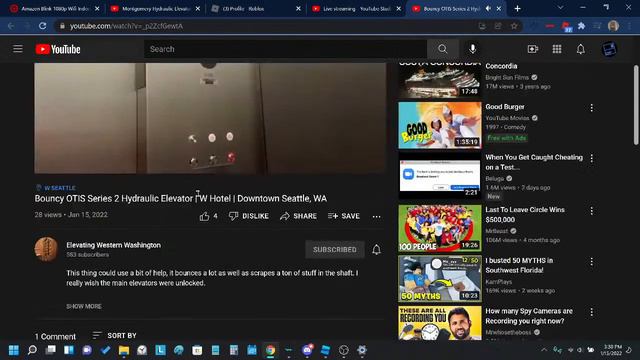The image size is (640, 360).
Task: Open the tab search chevron in Chrome
Action: tap(560, 8)
